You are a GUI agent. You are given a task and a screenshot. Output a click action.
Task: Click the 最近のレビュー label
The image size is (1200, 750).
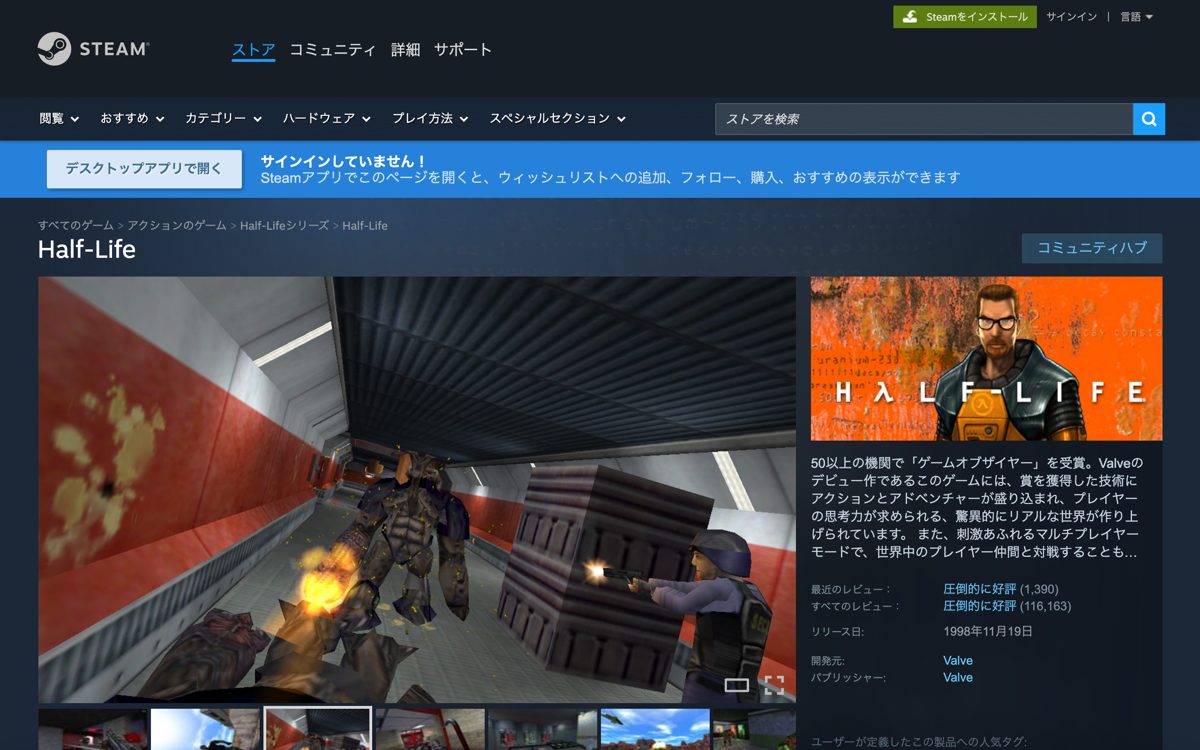click(850, 590)
